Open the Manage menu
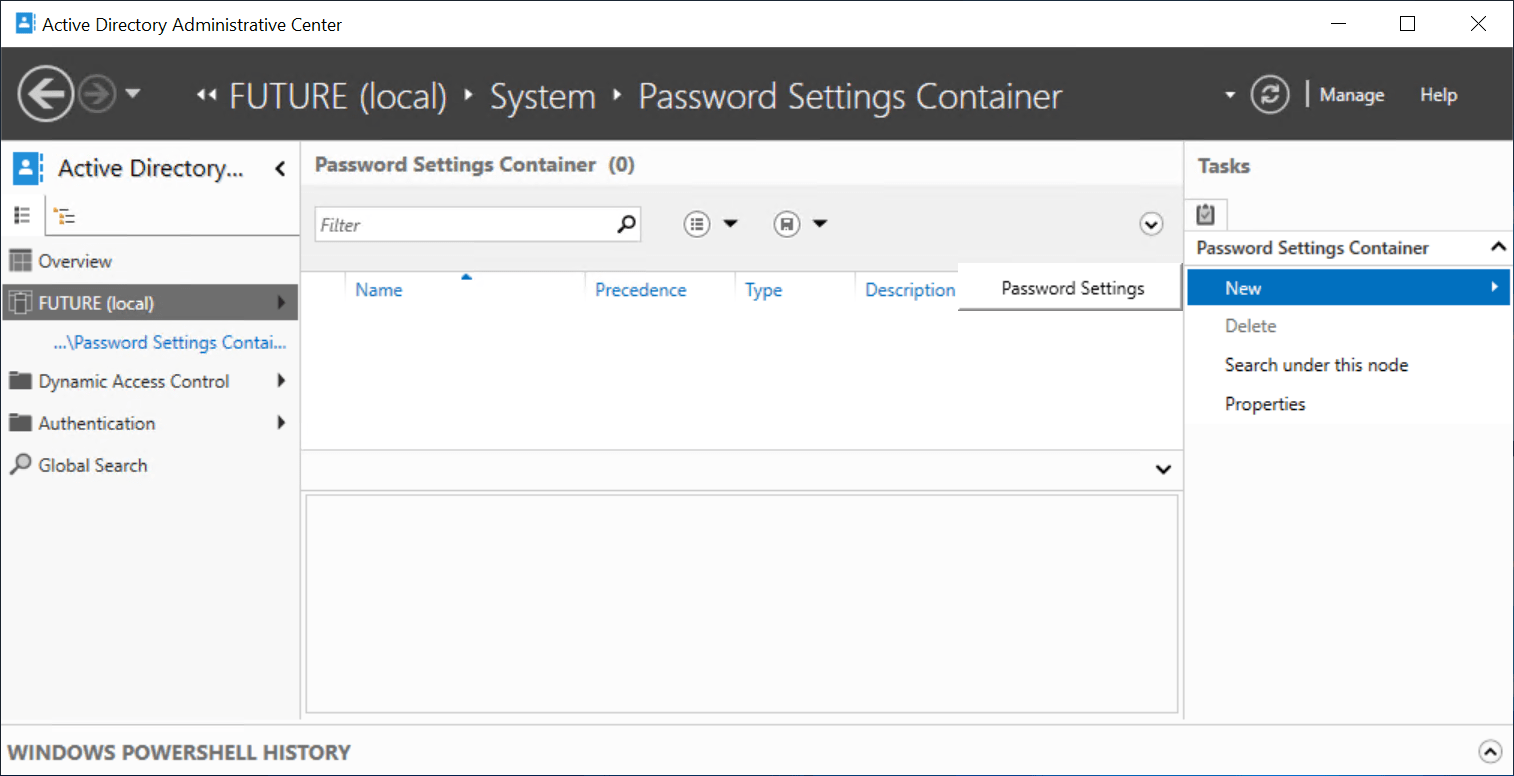Viewport: 1514px width, 776px height. [1351, 95]
